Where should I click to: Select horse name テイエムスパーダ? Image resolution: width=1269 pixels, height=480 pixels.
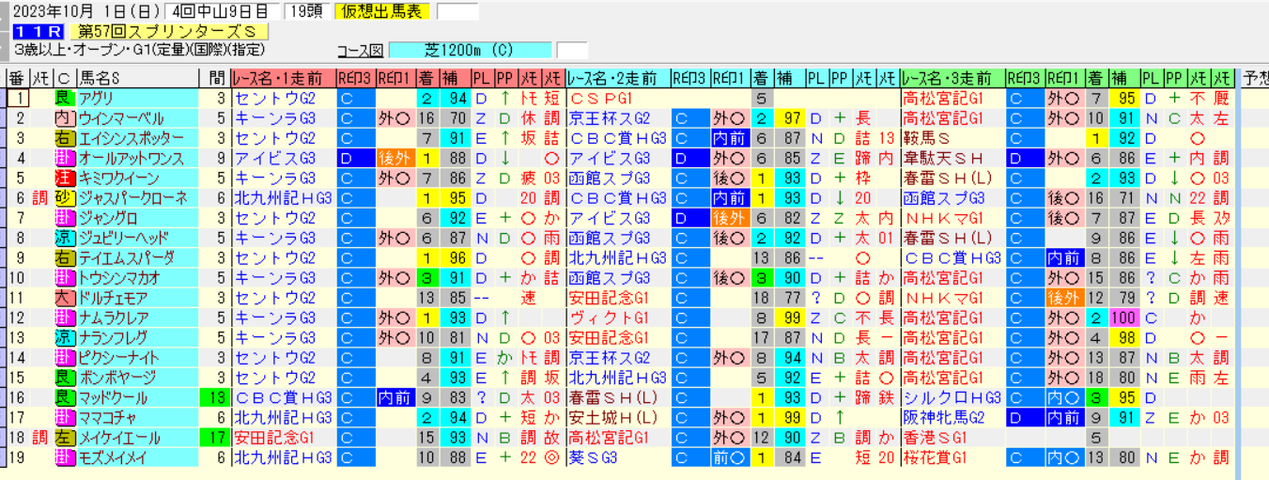click(x=126, y=258)
